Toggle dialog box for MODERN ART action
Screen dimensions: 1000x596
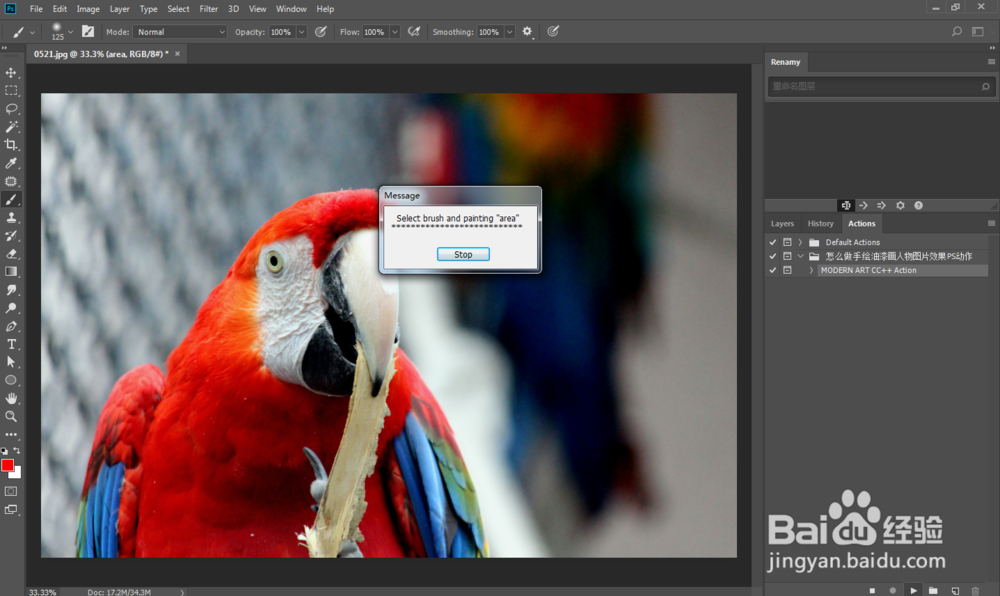[787, 270]
